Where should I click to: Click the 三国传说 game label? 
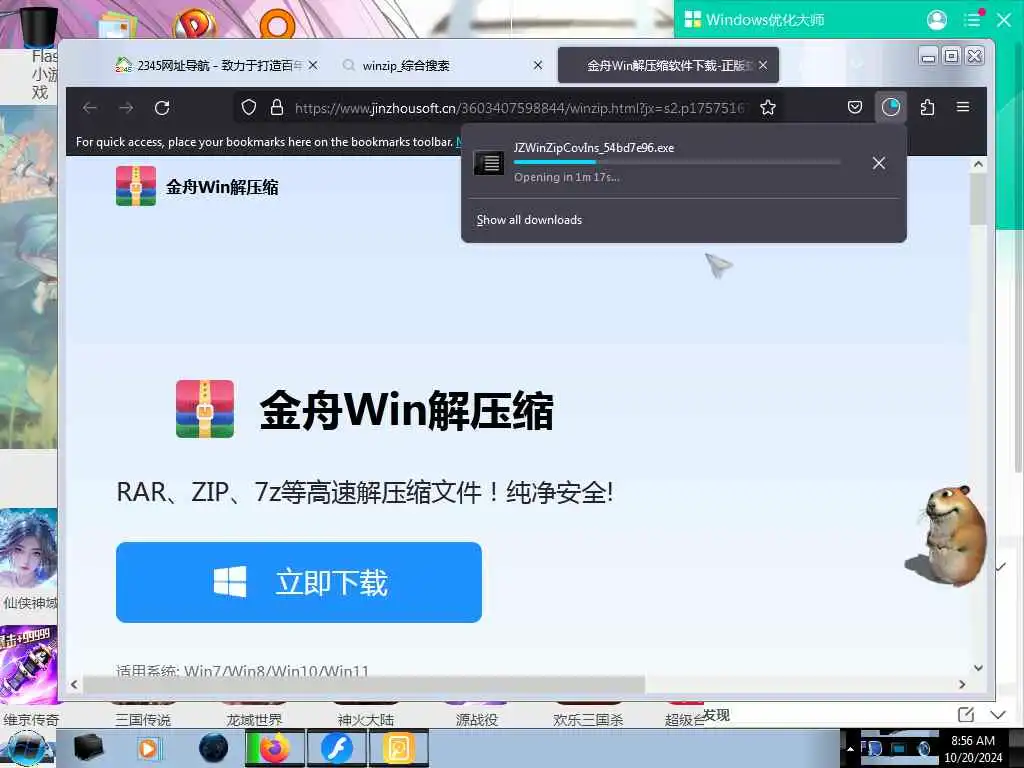[142, 720]
